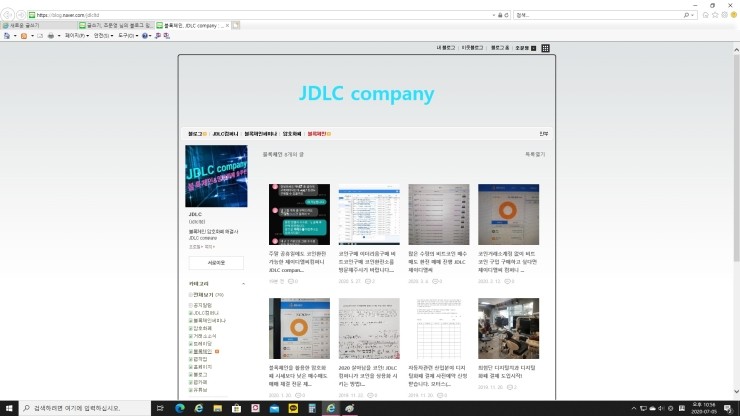Click the refresh icon in address bar
Screen dimensions: 740x416
pyautogui.click(x=506, y=15)
